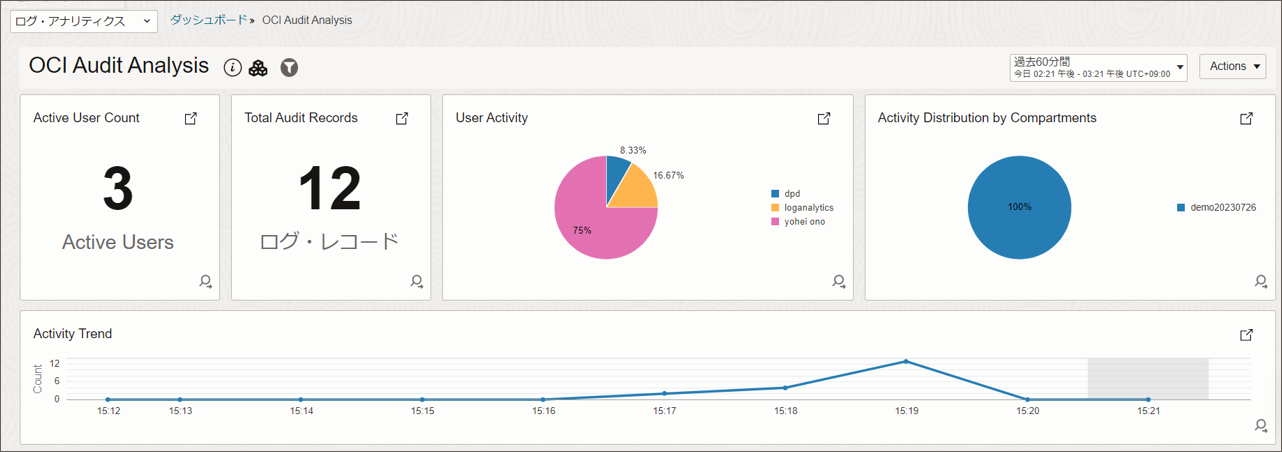Open User Activity widget in Log Explorer
This screenshot has width=1282, height=452.
(824, 118)
